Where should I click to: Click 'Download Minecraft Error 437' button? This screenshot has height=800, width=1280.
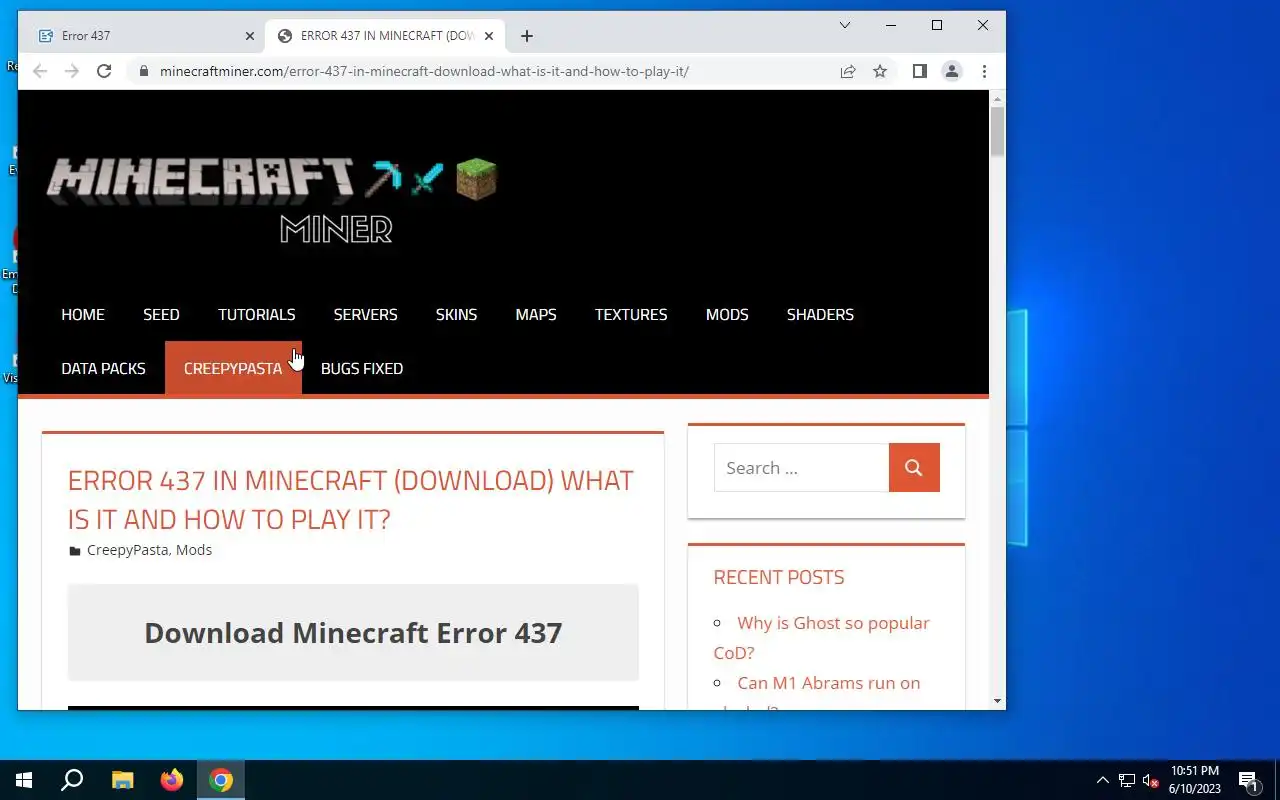point(353,632)
